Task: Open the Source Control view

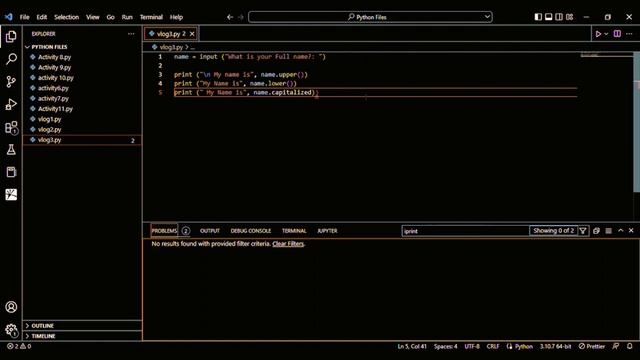Action: point(11,82)
